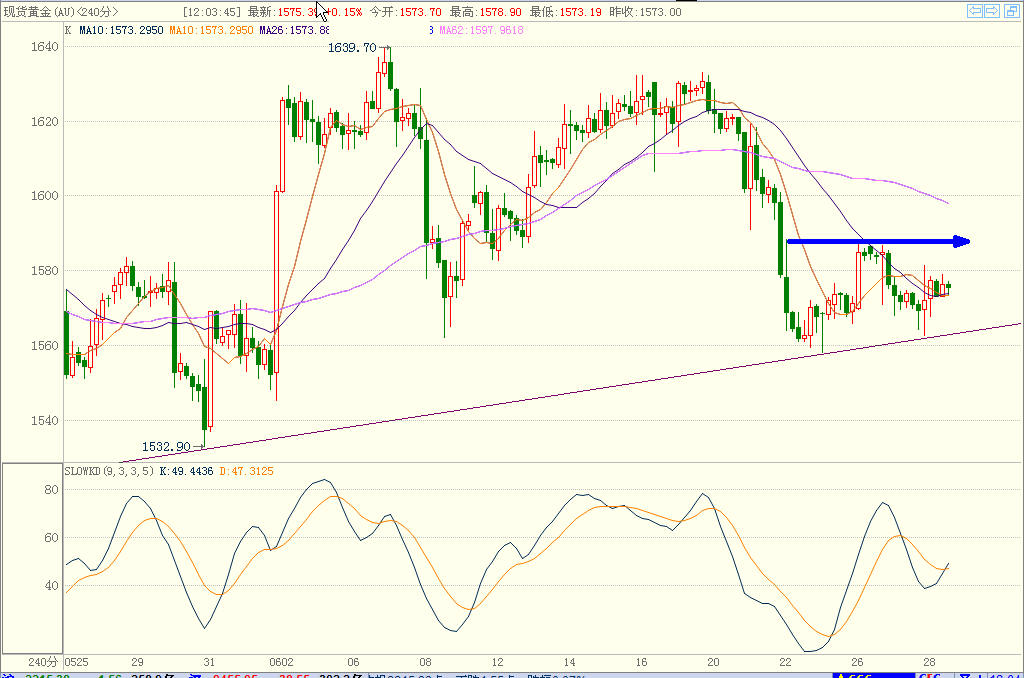Click the 1600 price axis label
1024x678 pixels.
tap(44, 196)
